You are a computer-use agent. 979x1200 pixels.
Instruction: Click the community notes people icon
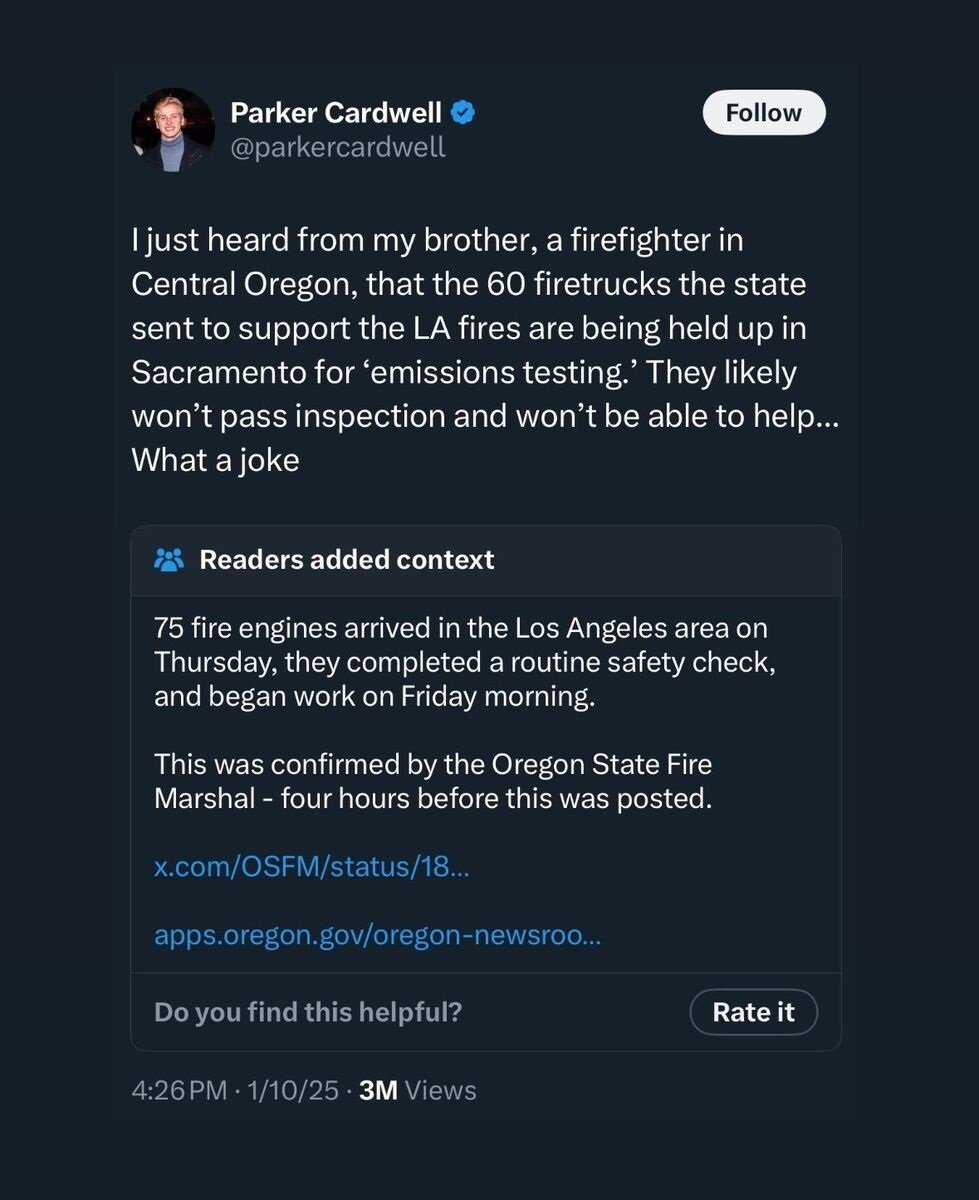(x=170, y=560)
